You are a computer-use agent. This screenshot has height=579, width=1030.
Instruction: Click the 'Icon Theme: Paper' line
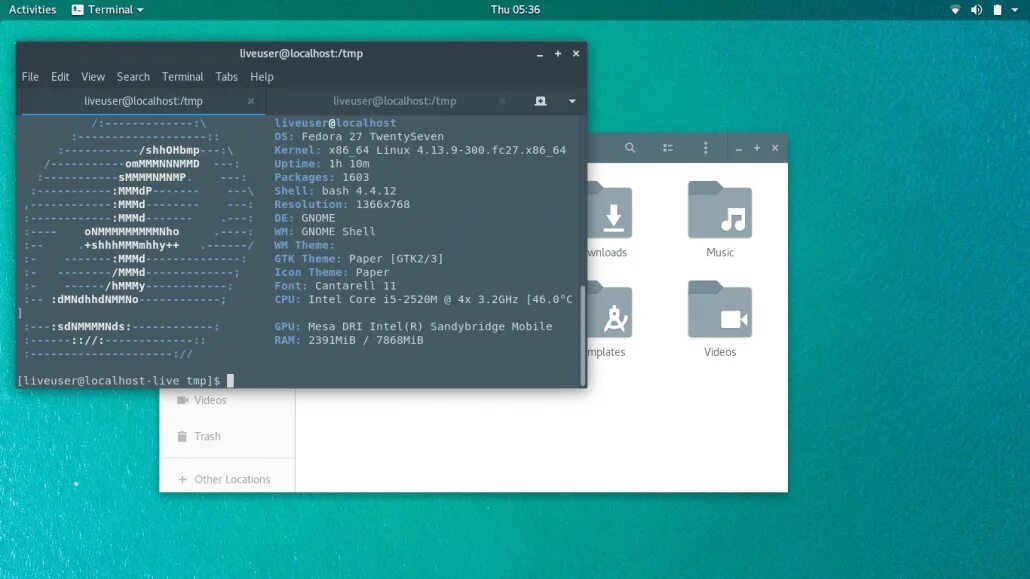coord(332,272)
